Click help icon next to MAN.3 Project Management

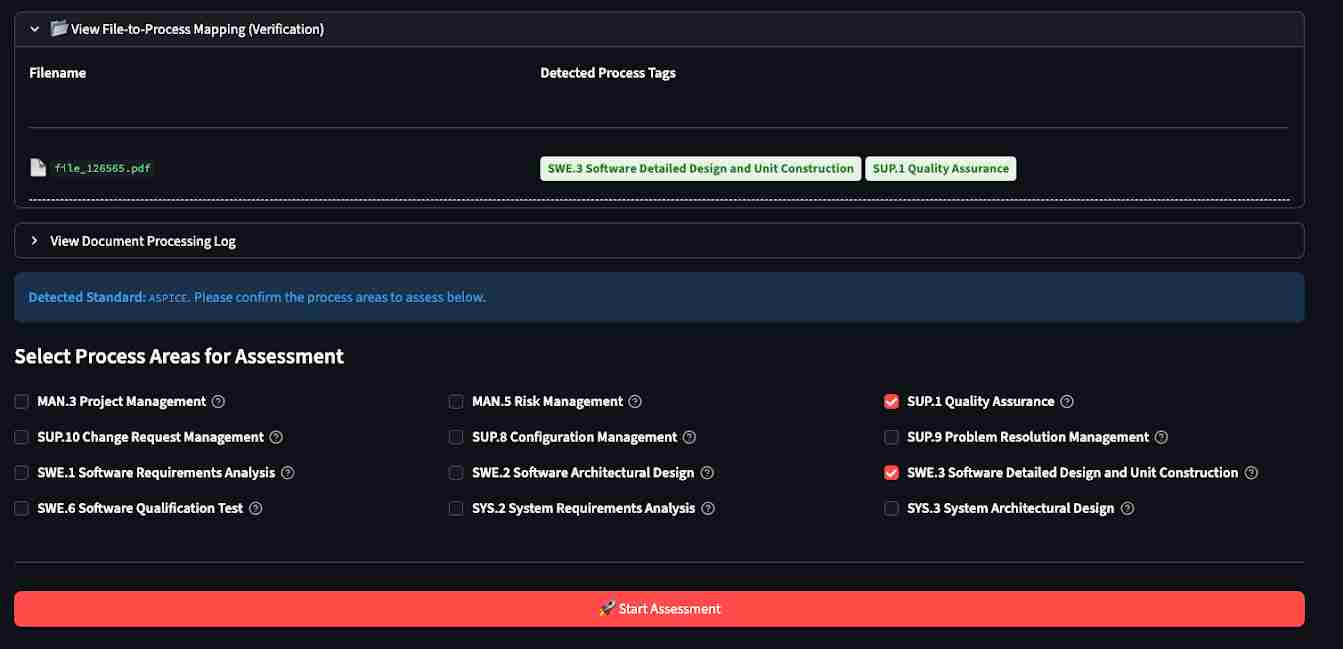pos(219,402)
